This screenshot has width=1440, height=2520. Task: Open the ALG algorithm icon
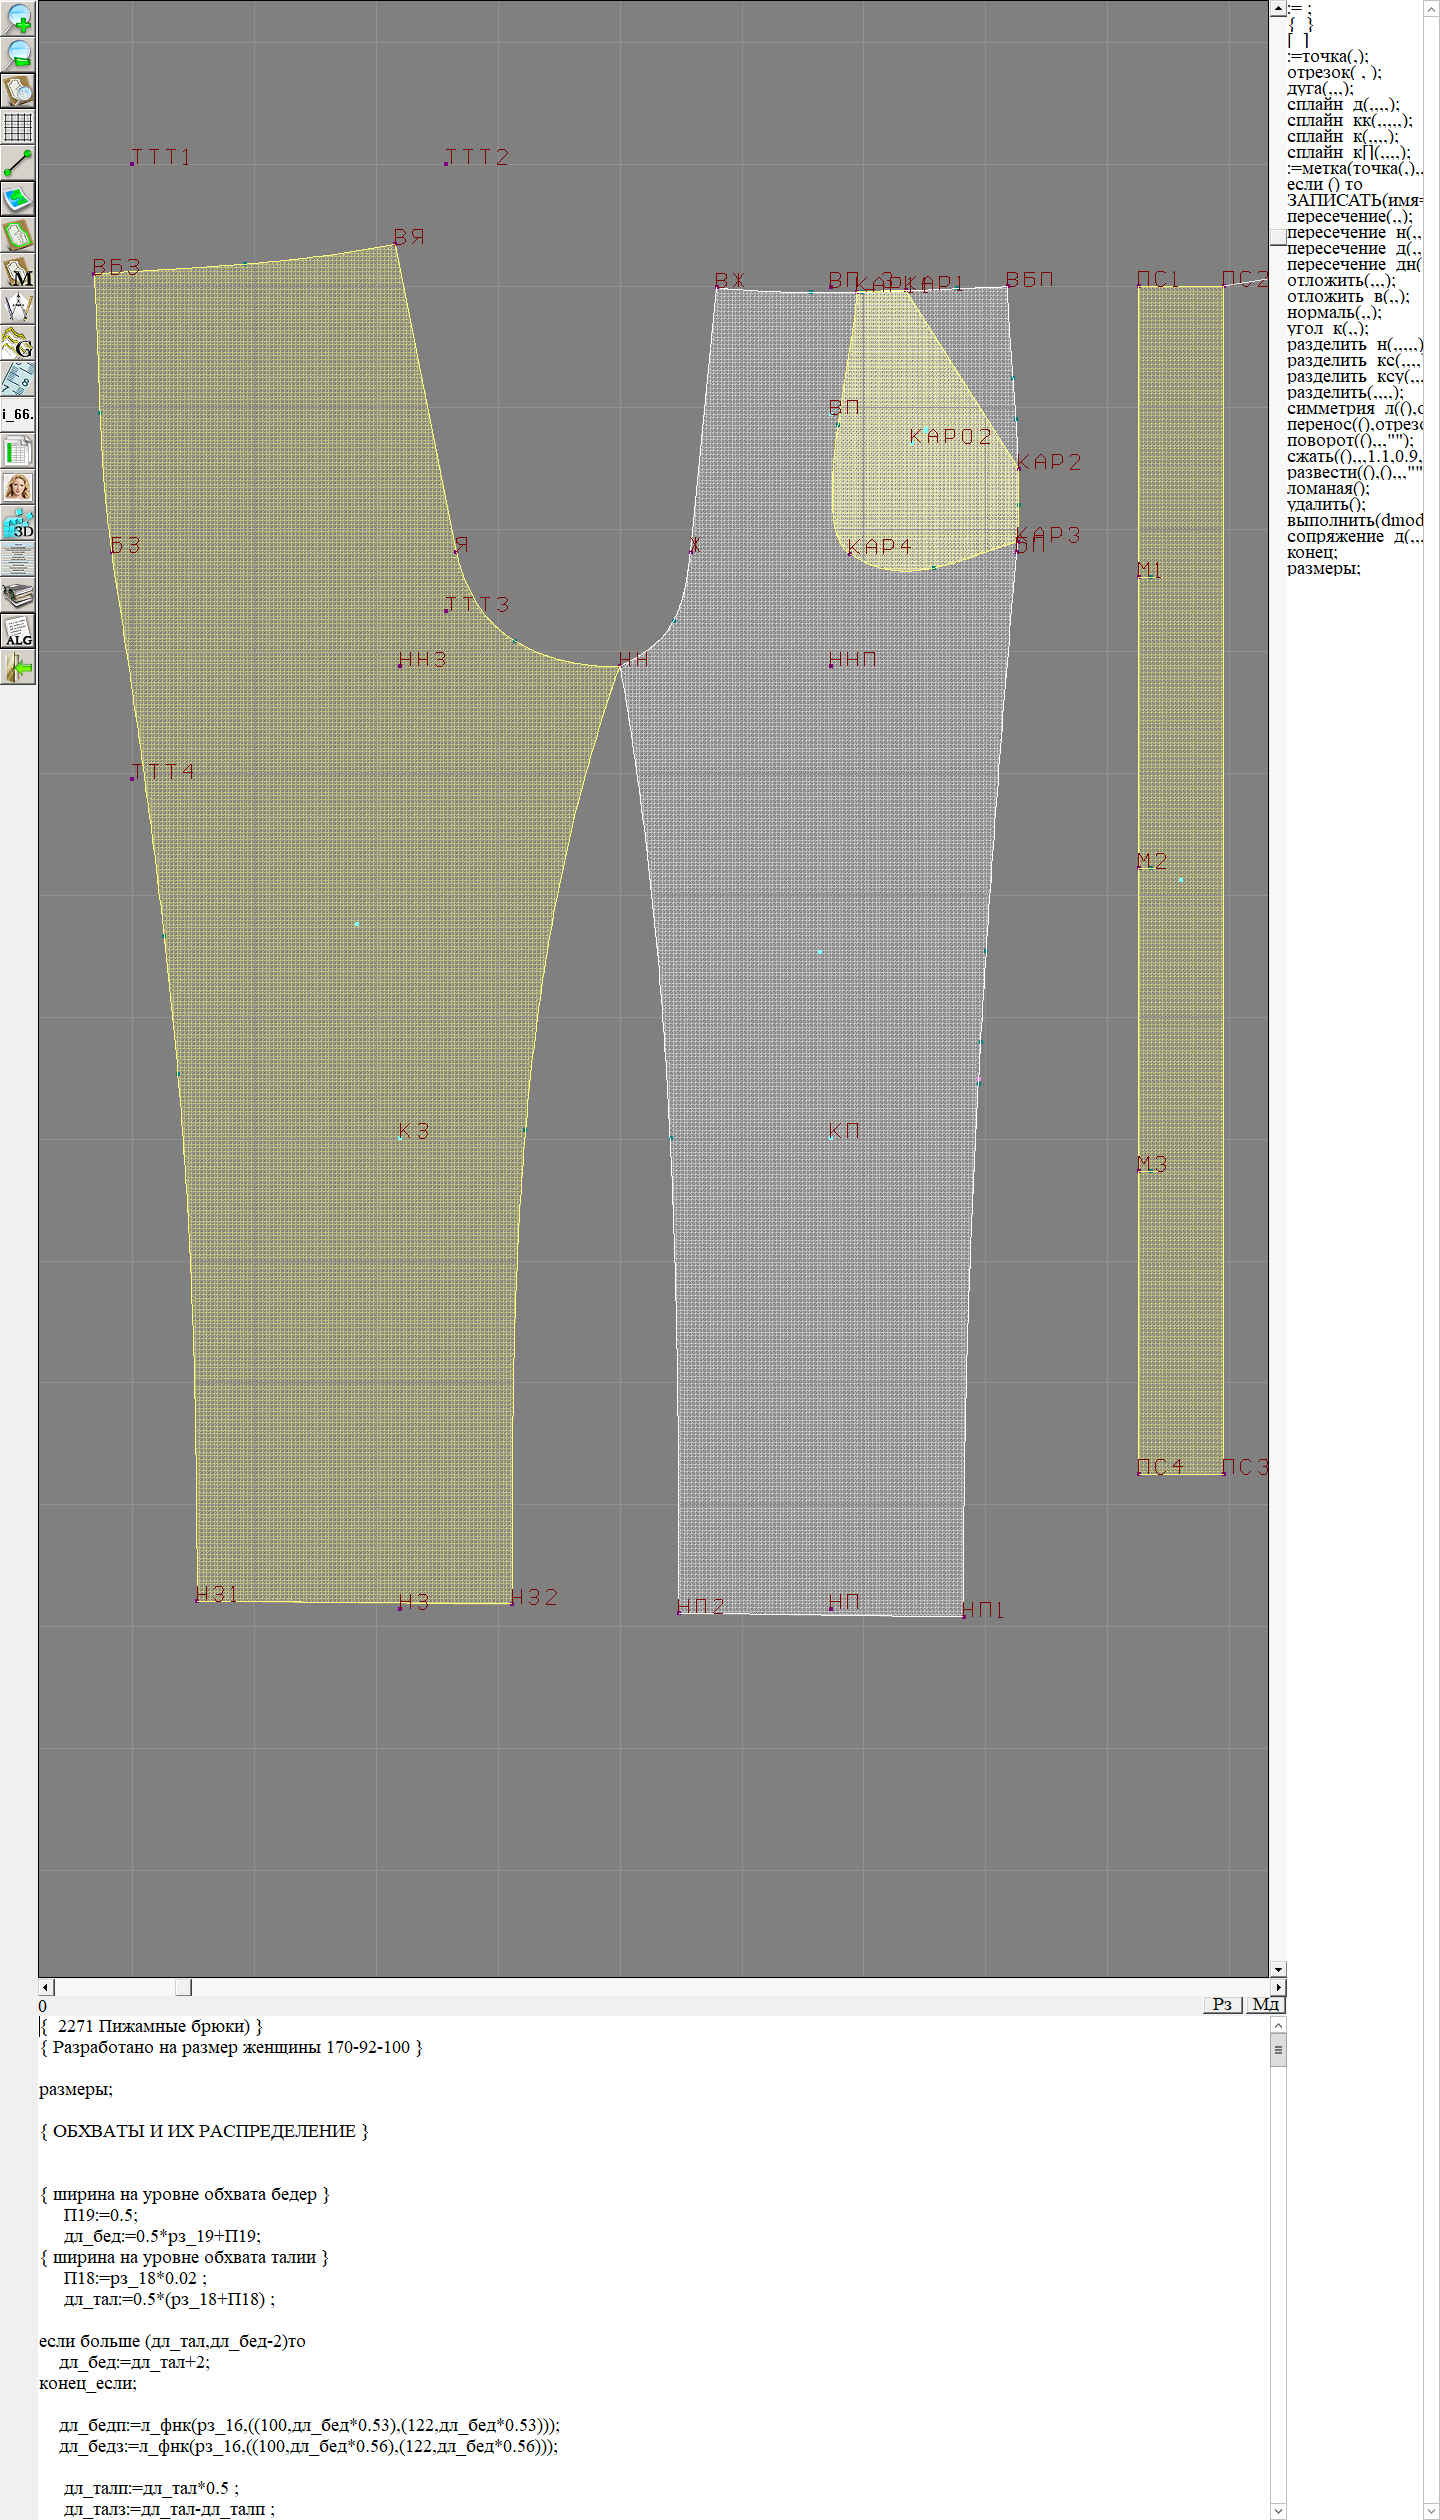point(18,632)
